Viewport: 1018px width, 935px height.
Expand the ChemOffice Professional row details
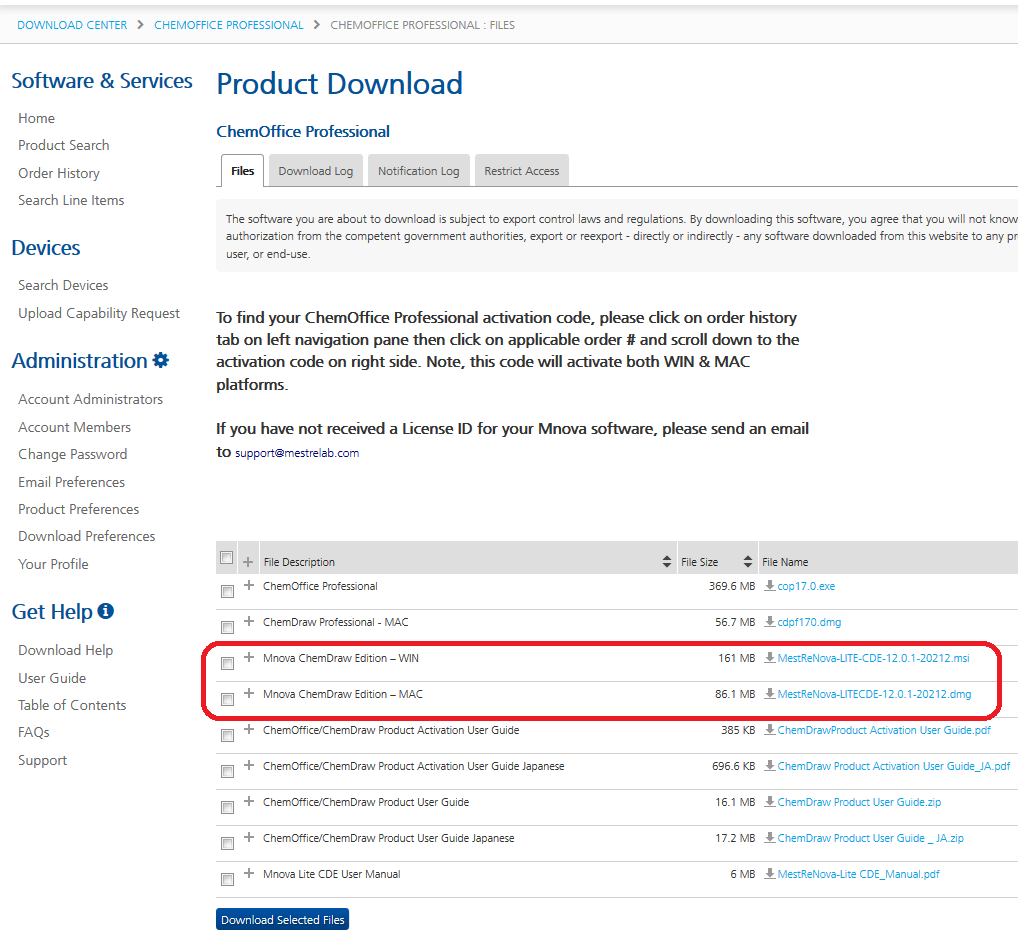(249, 585)
